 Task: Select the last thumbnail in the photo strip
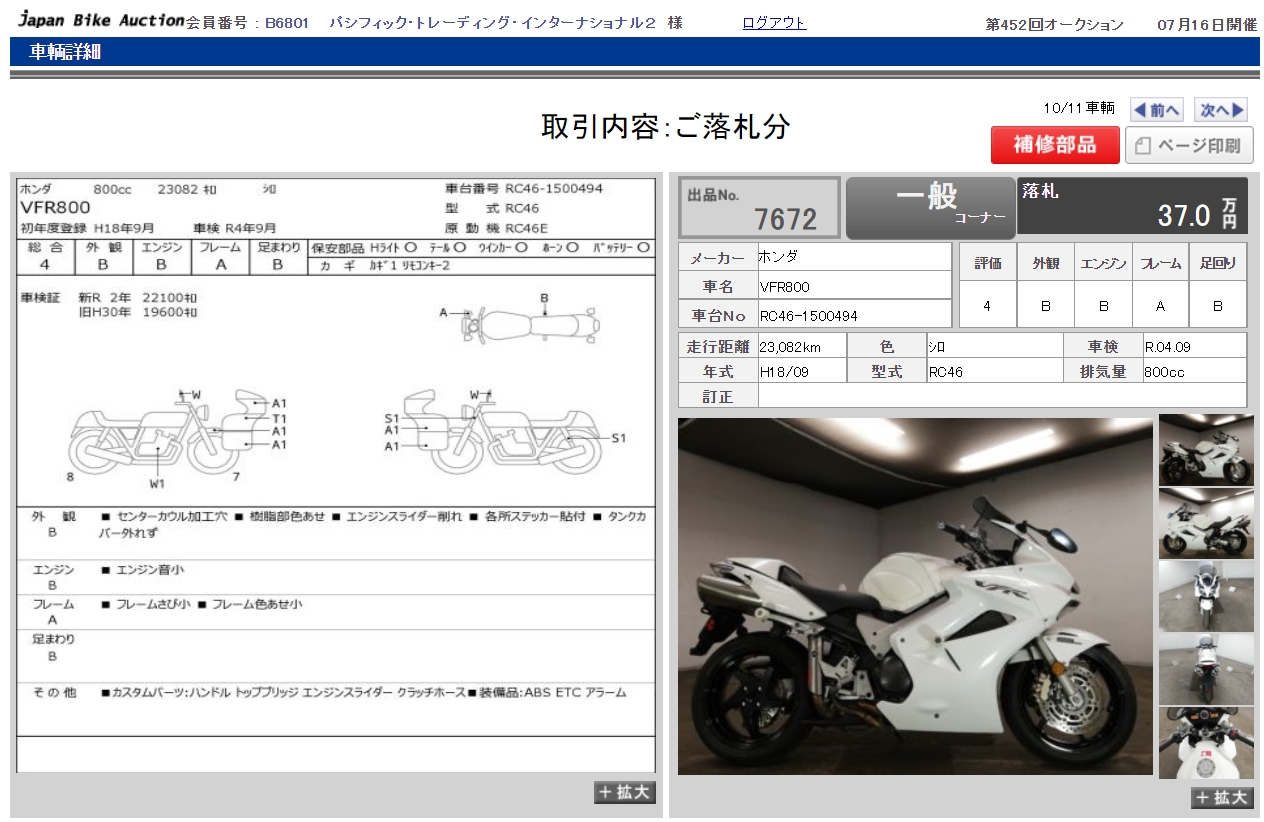[x=1206, y=743]
